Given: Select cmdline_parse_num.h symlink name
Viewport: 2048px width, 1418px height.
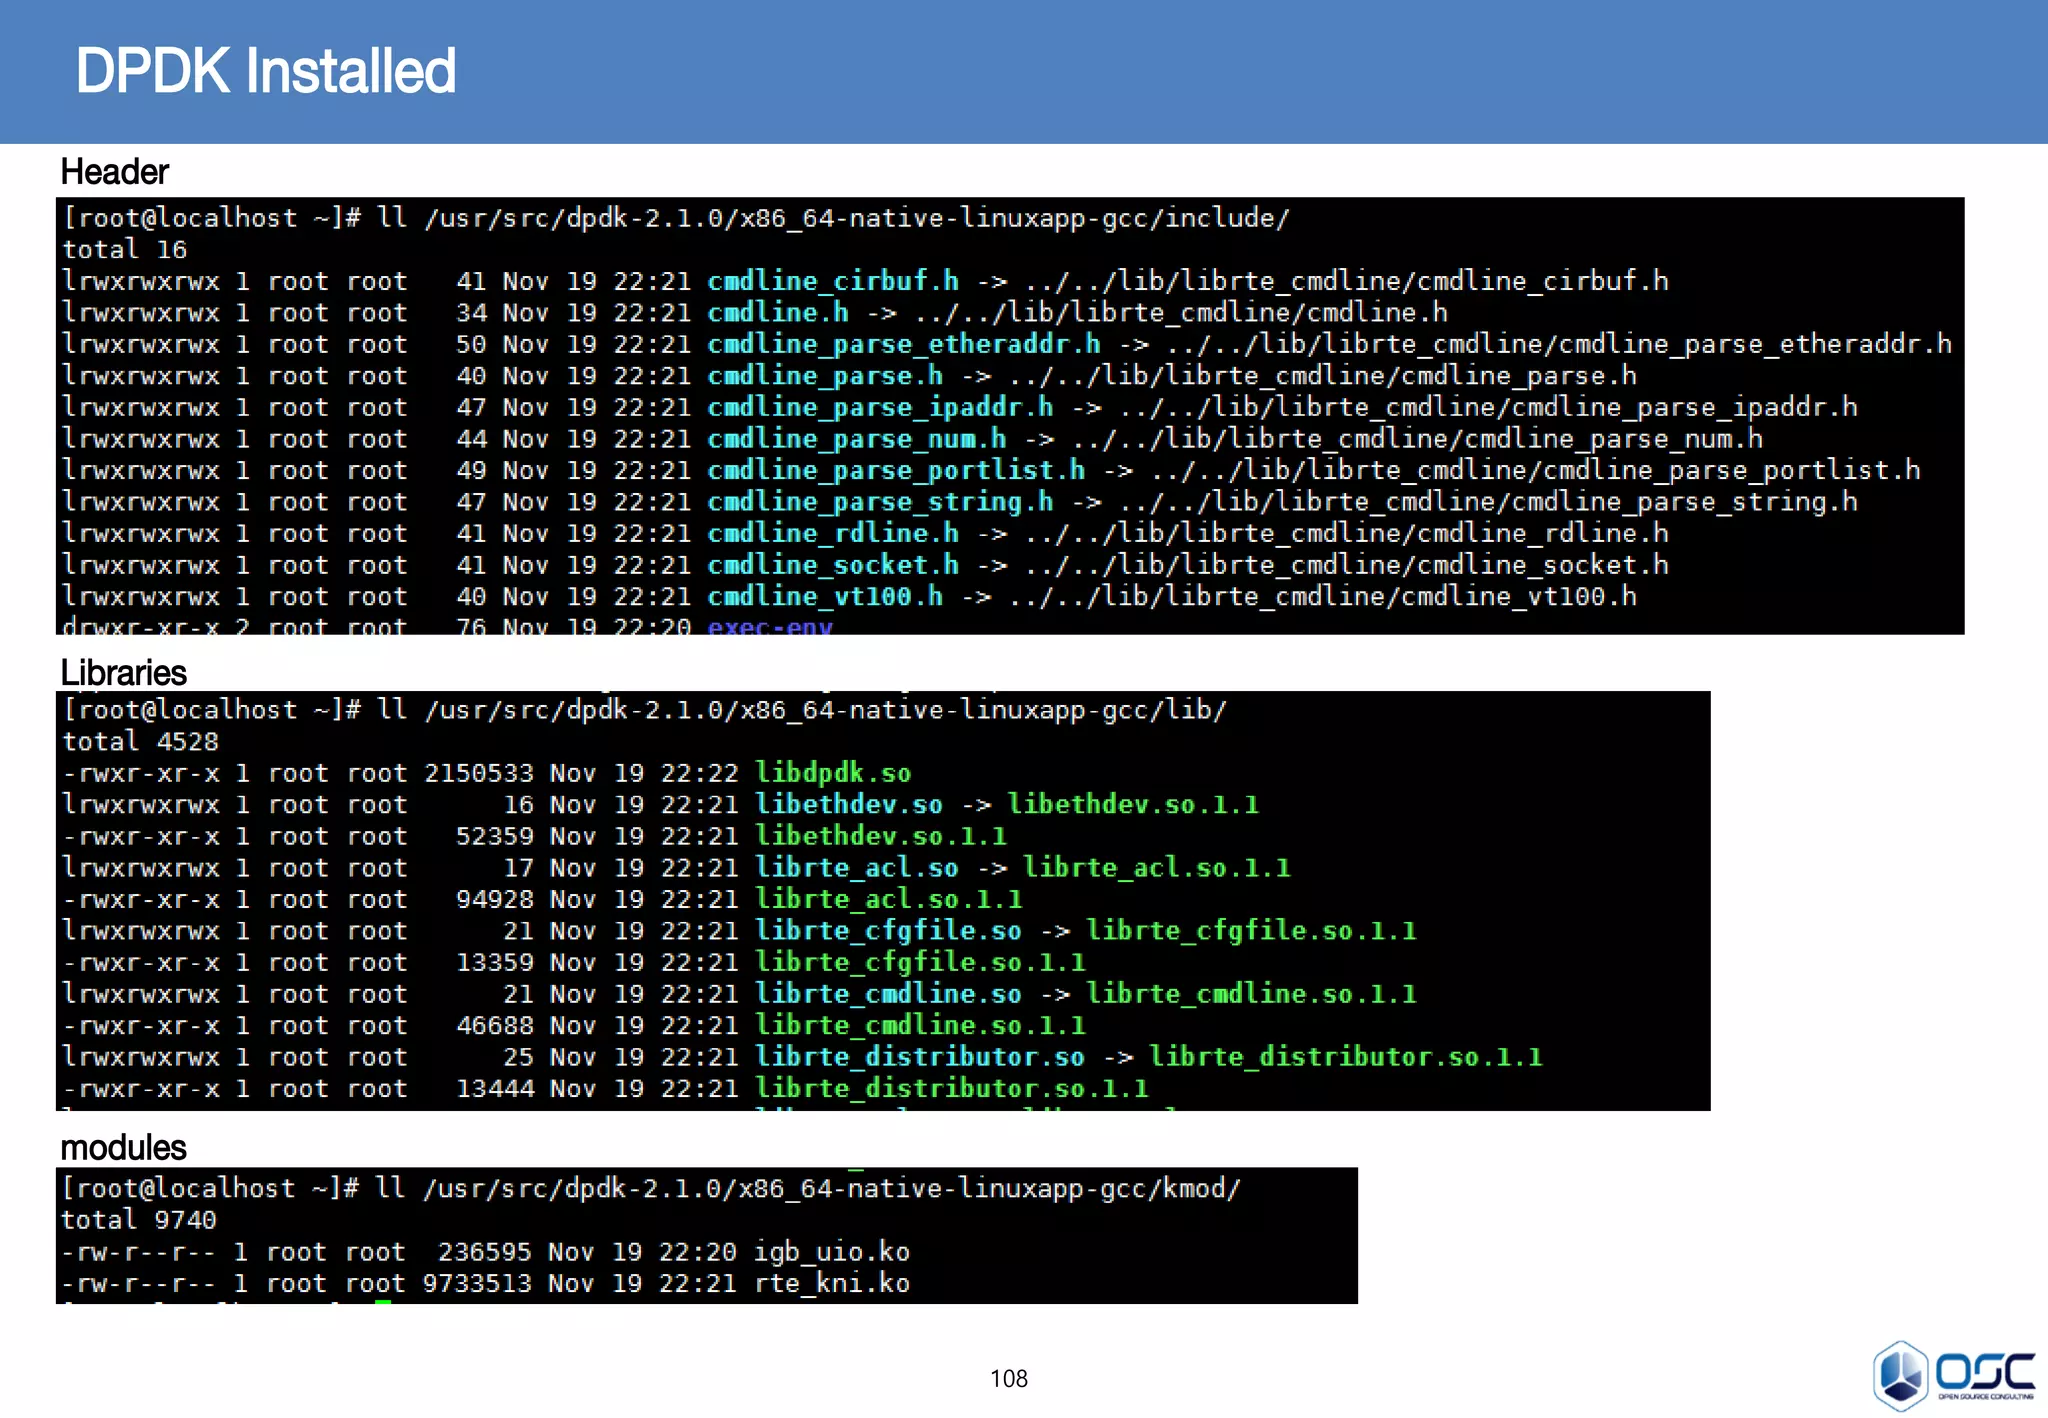Looking at the screenshot, I should (x=857, y=439).
